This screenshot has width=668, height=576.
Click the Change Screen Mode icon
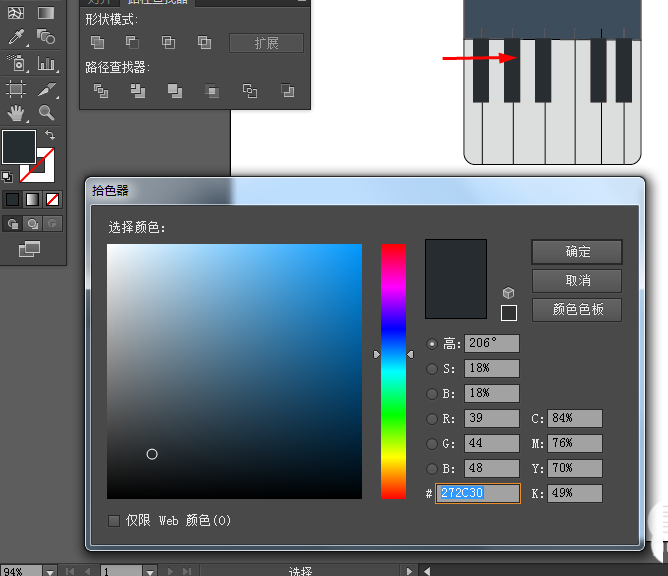point(30,248)
